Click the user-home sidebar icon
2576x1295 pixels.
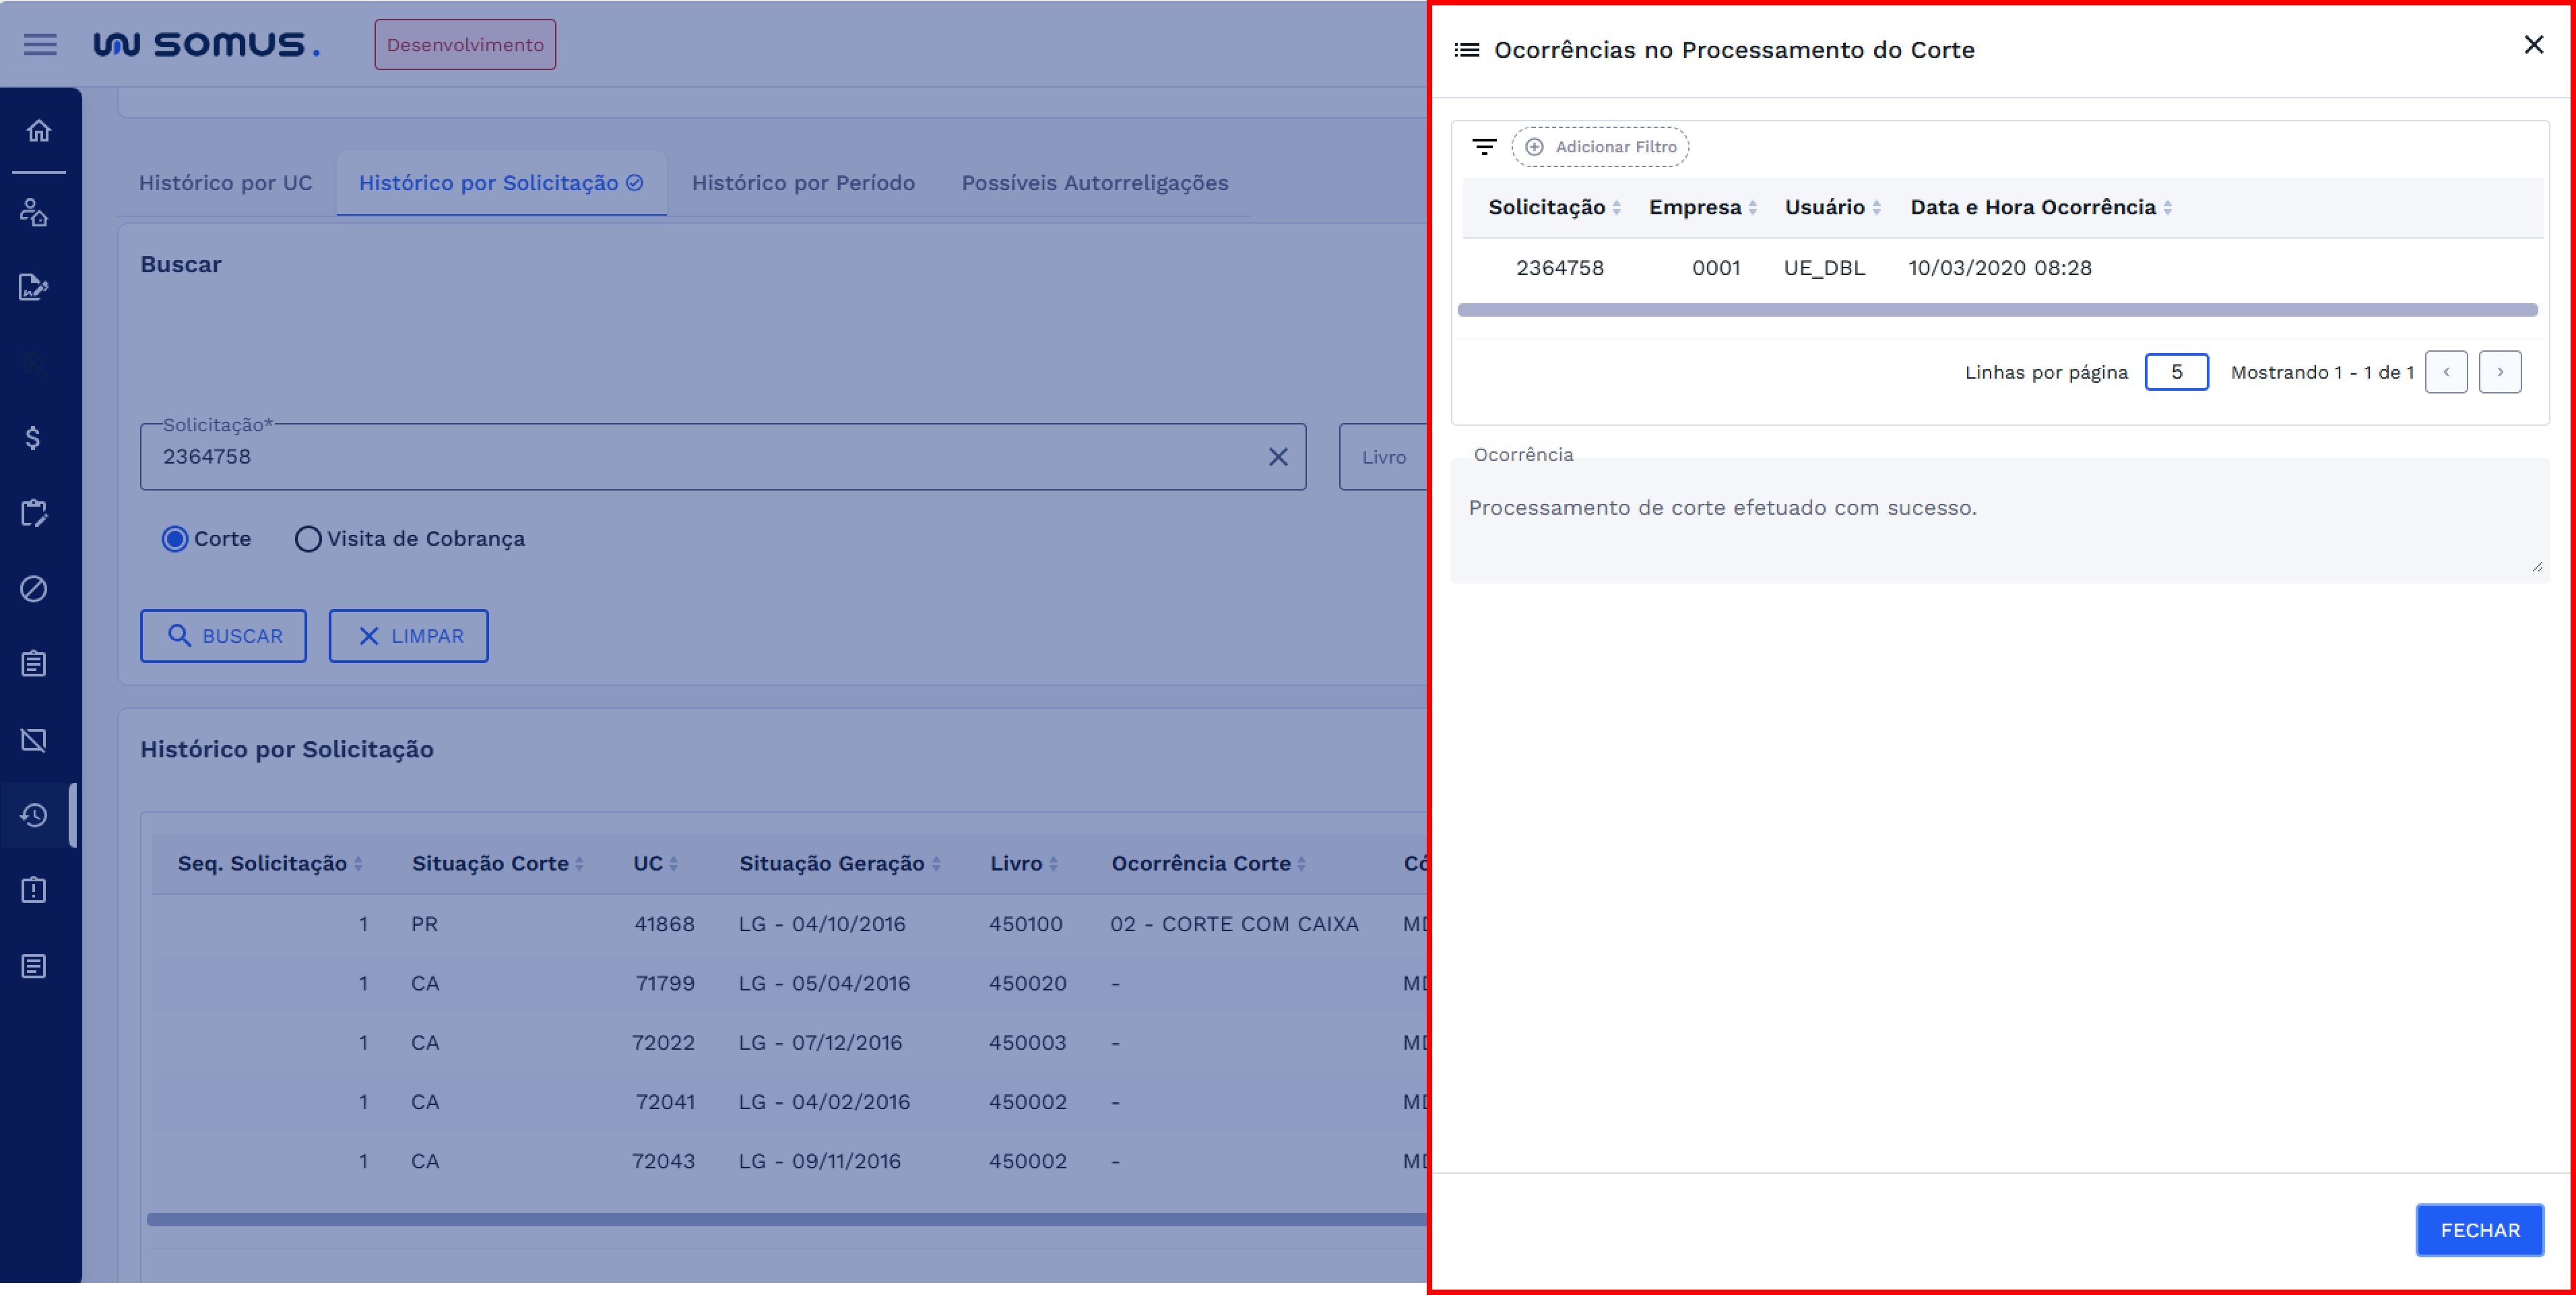[x=34, y=212]
